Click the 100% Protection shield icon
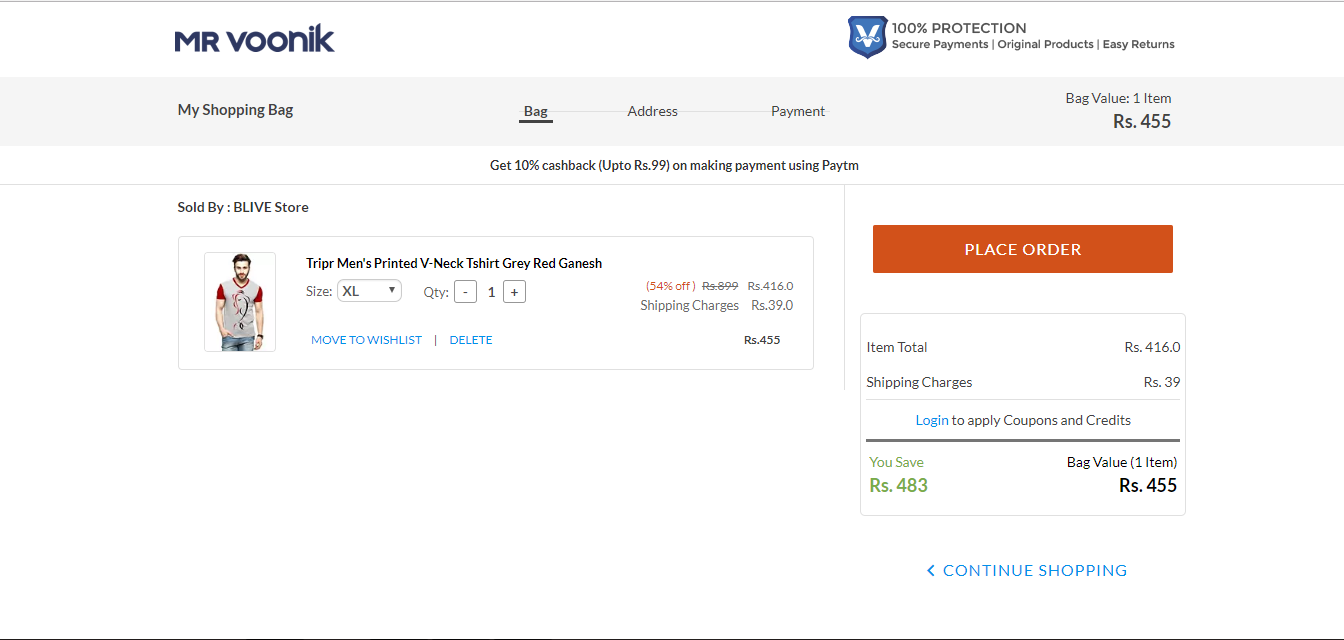The height and width of the screenshot is (640, 1344). tap(867, 36)
